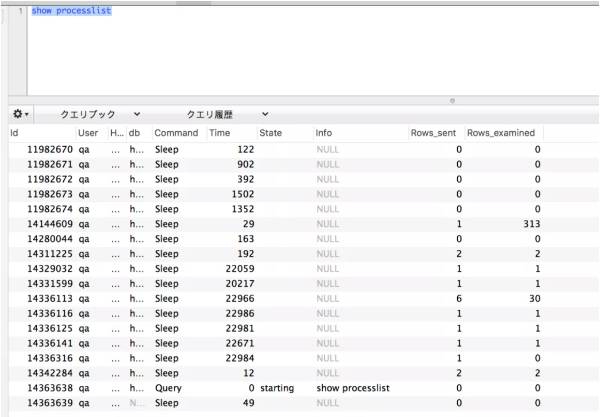Select Id cell 14144609
The image size is (600, 417).
(x=50, y=224)
